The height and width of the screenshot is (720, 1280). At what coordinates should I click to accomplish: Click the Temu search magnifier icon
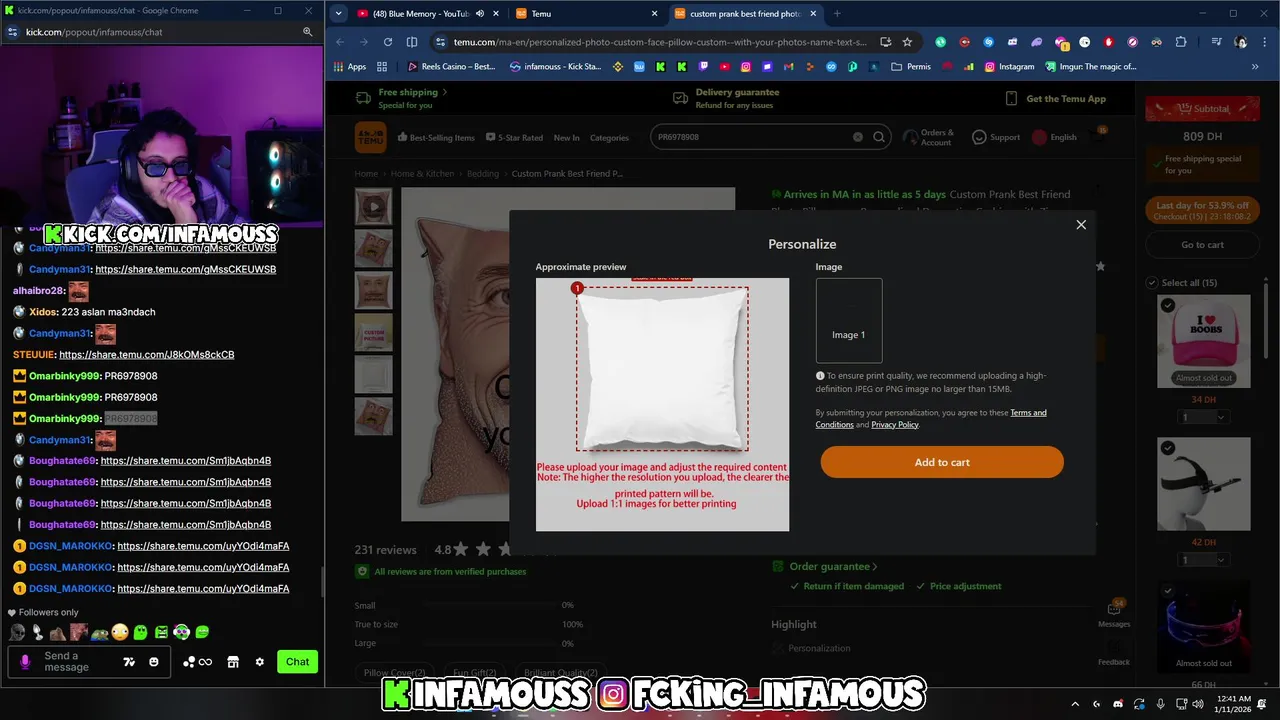pos(879,137)
